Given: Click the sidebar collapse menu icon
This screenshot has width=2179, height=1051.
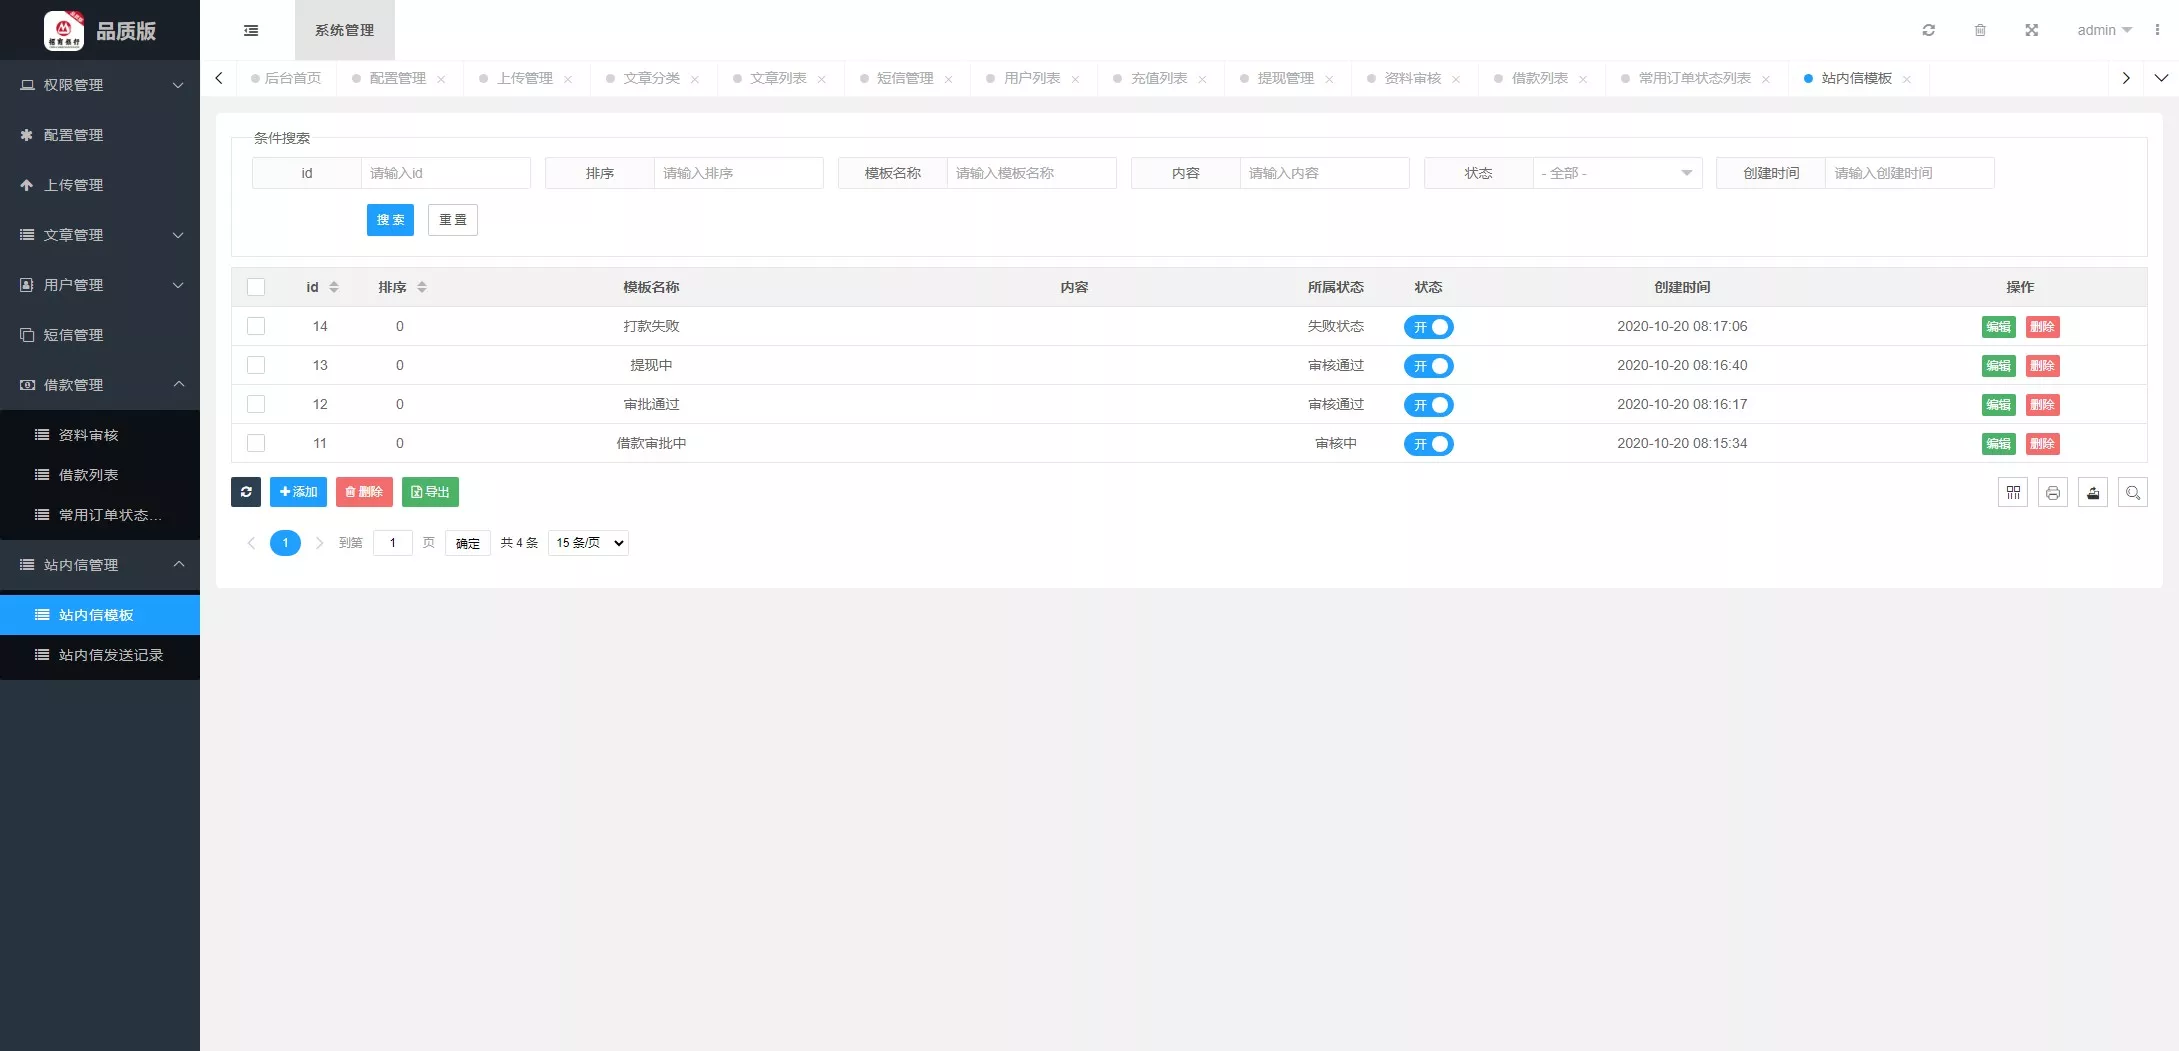Looking at the screenshot, I should pyautogui.click(x=251, y=30).
